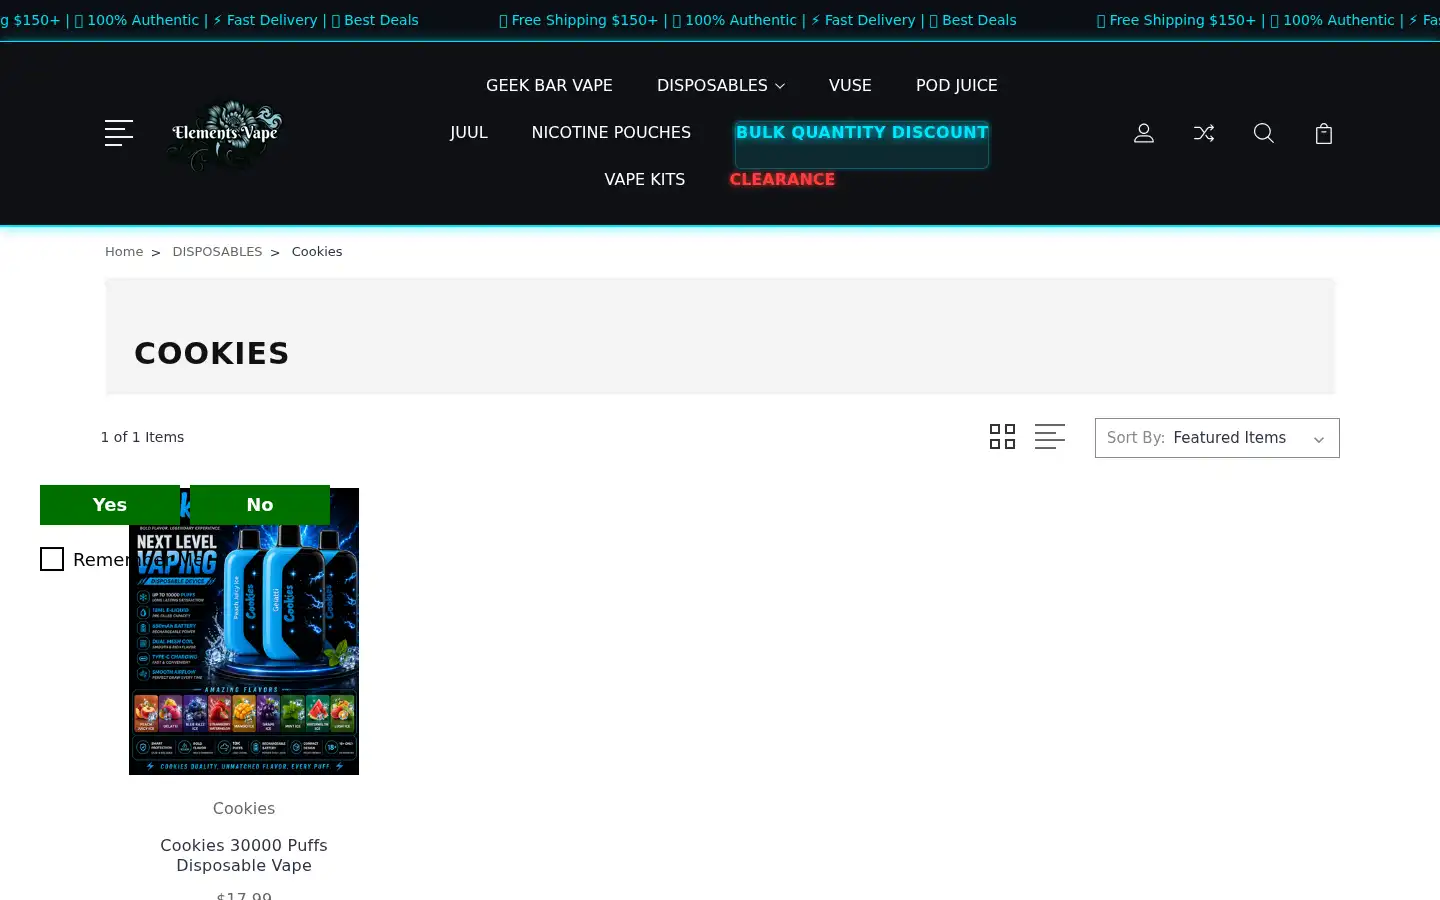Screen dimensions: 1440x900
Task: Open the compare shuffle icon
Action: [1204, 133]
